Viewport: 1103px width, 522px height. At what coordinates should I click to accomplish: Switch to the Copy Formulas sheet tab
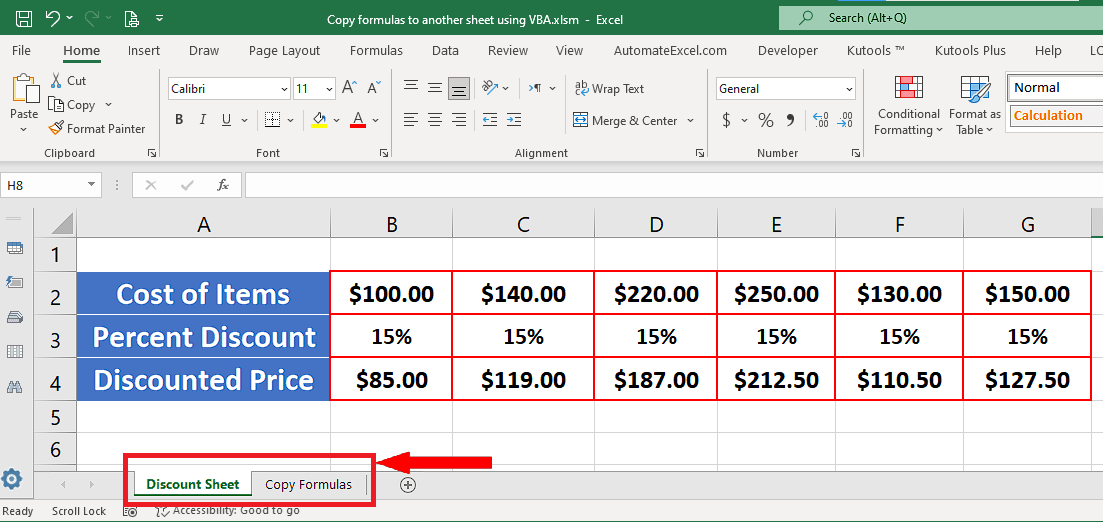(308, 484)
